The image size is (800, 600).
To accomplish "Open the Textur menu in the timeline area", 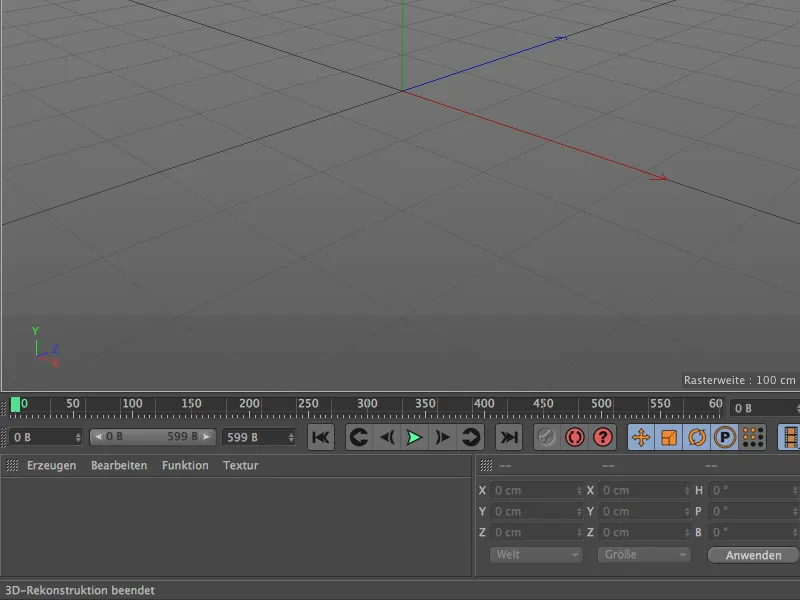I will click(240, 465).
